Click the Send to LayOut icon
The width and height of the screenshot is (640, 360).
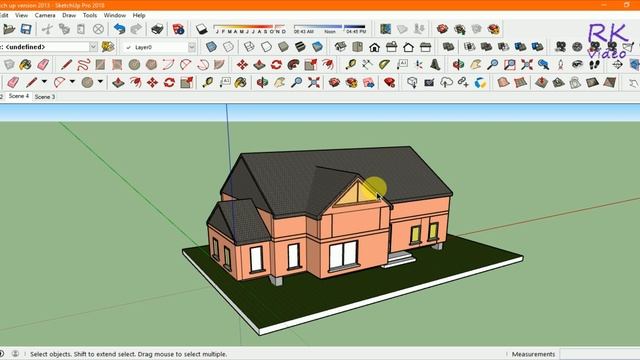point(369,82)
